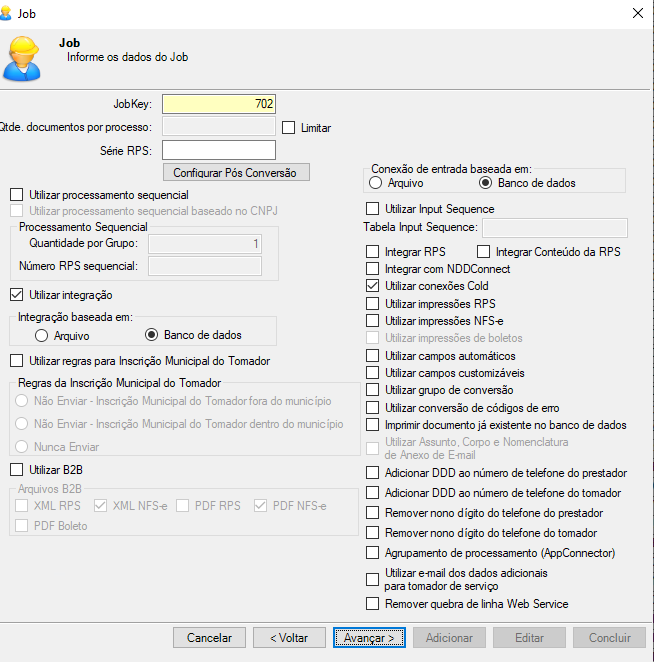The height and width of the screenshot is (662, 654).
Task: Check Integrar com NDDConnect
Action: 373,269
